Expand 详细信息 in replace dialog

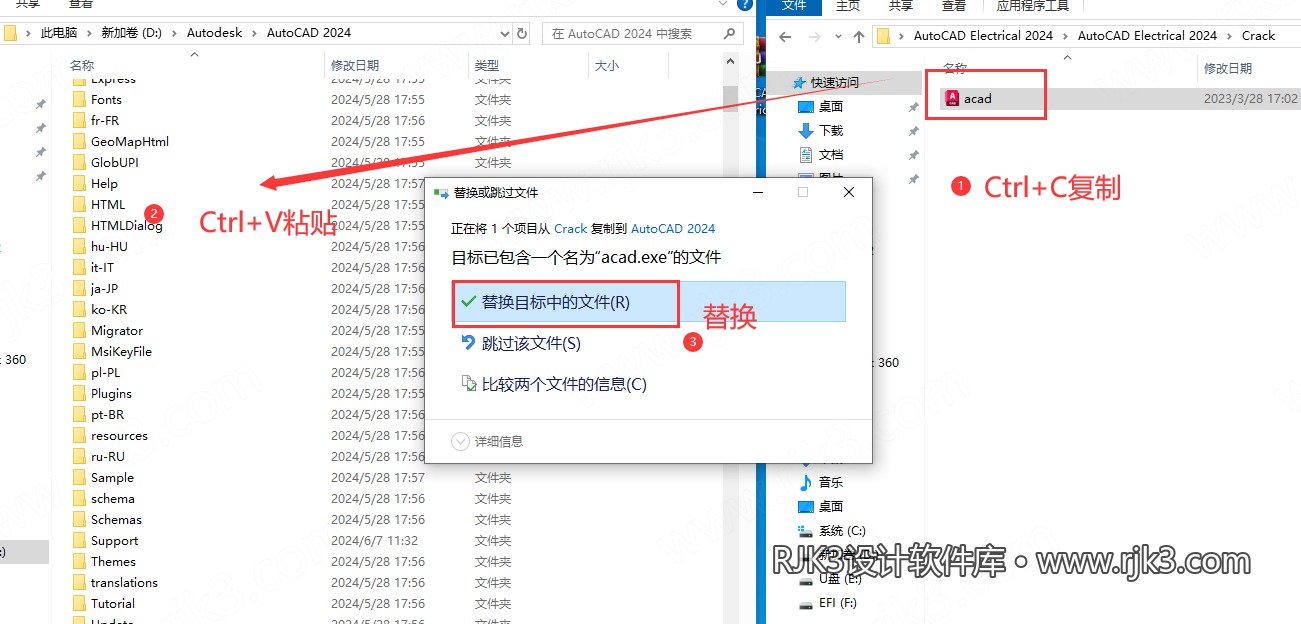tap(488, 441)
